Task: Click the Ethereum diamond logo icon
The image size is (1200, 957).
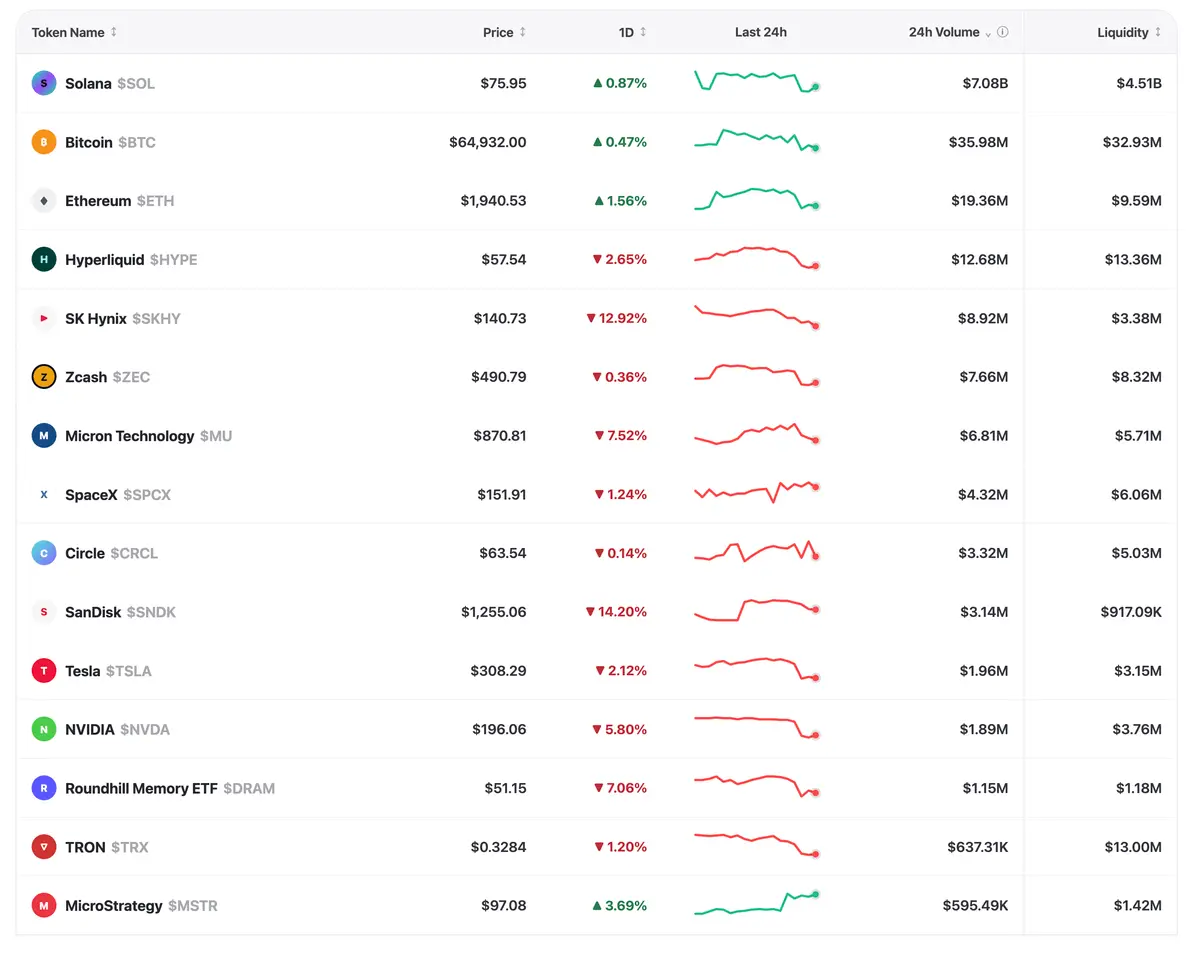Action: [x=44, y=201]
